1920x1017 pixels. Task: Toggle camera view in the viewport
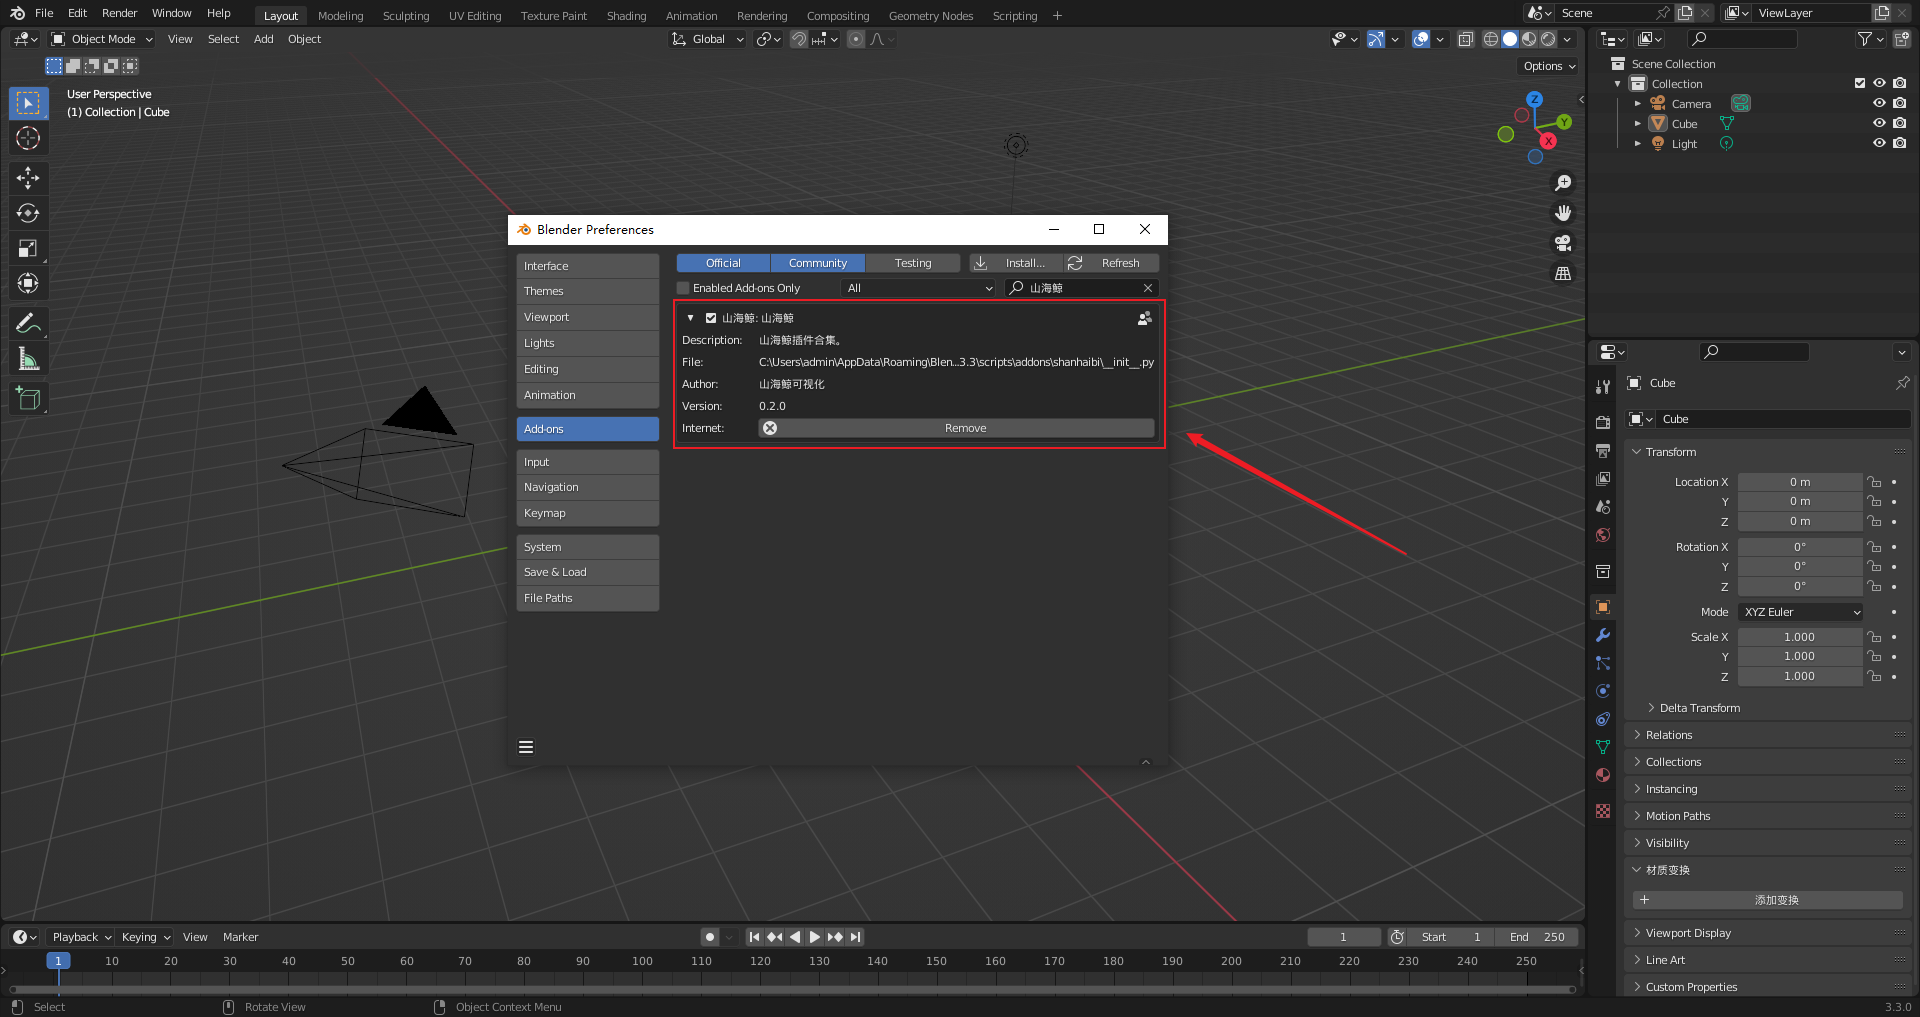pyautogui.click(x=1563, y=243)
